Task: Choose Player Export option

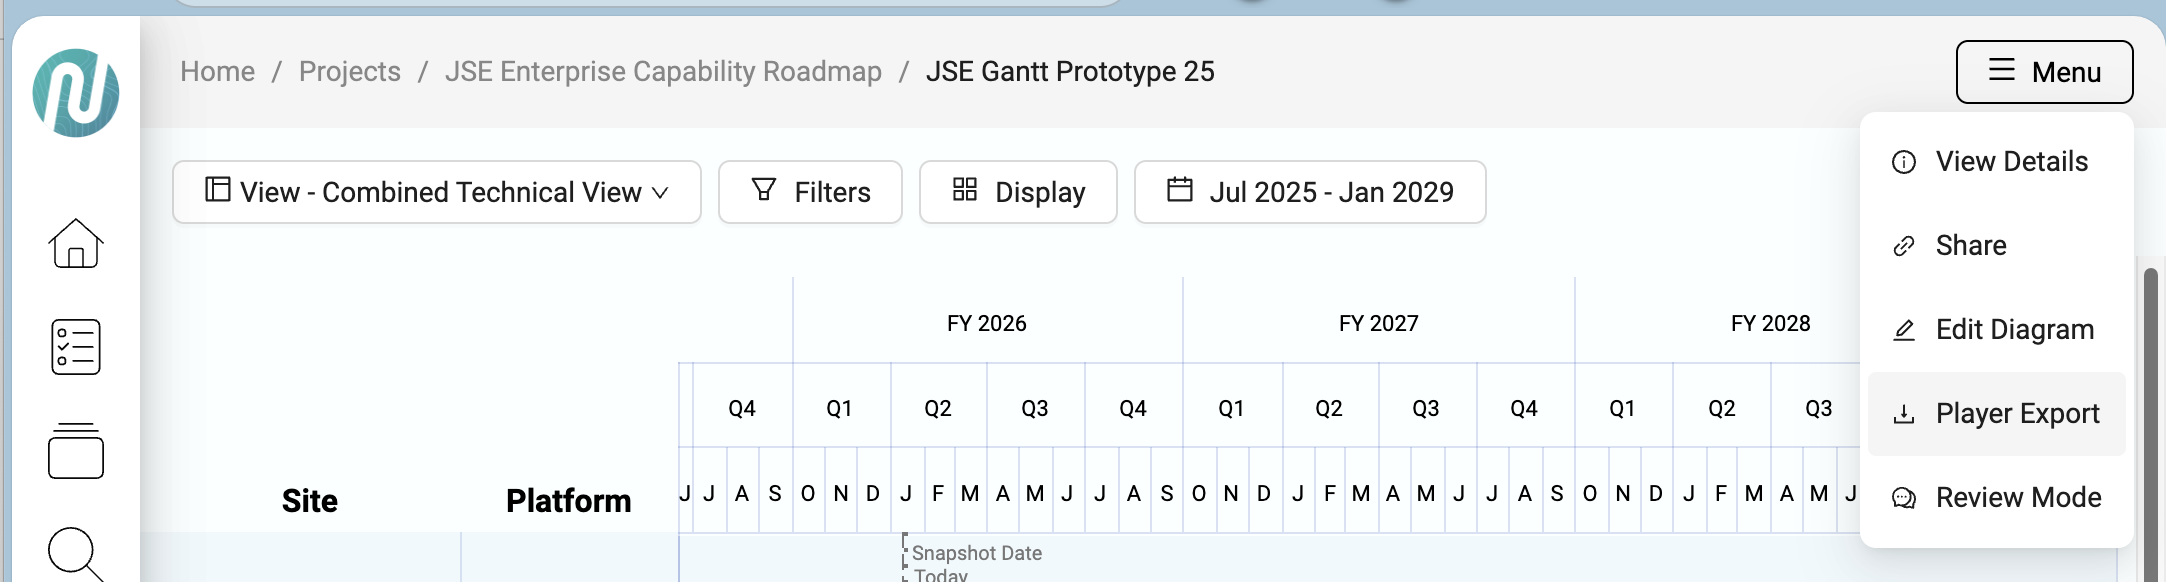Action: [2017, 414]
